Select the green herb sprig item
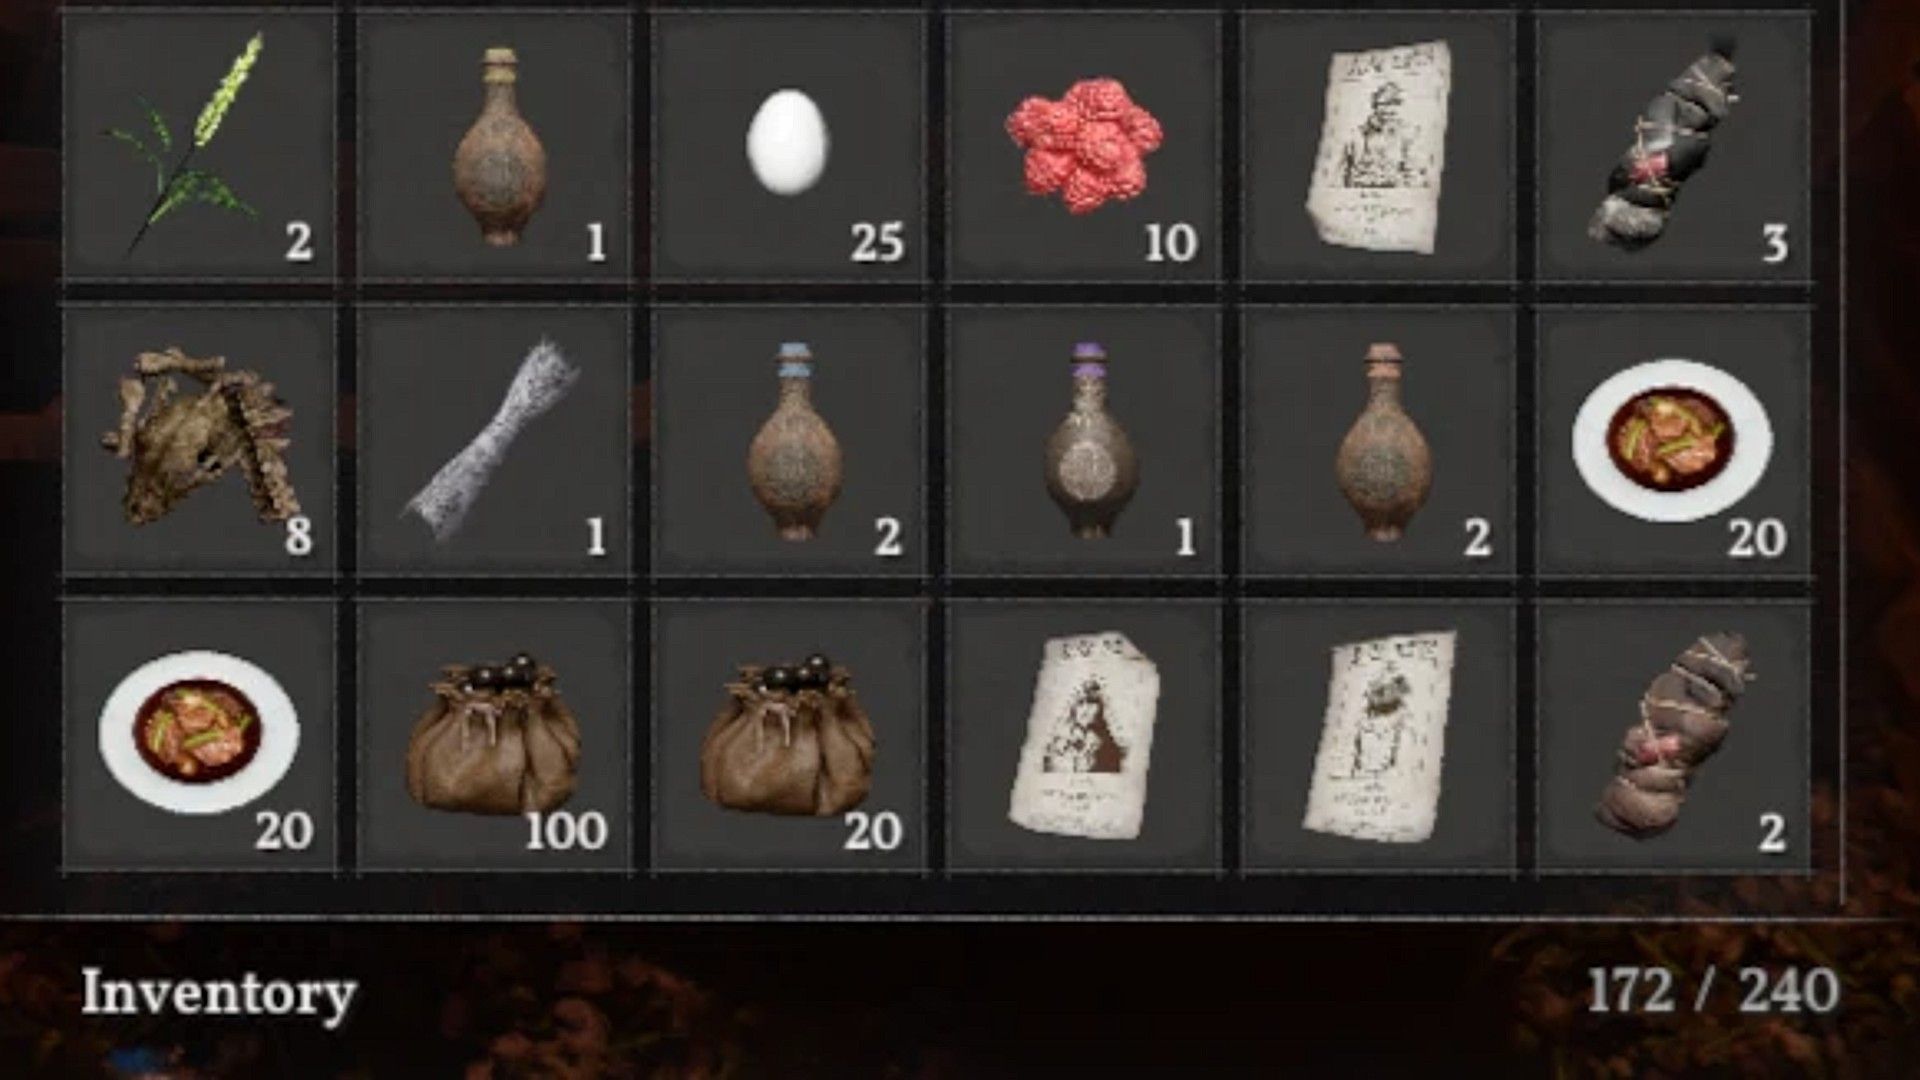 (x=200, y=146)
